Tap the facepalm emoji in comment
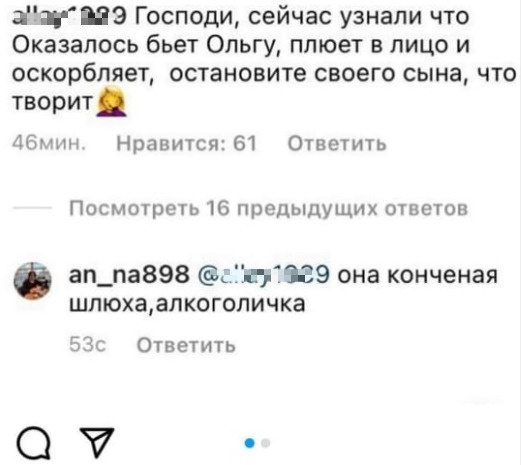 point(111,101)
